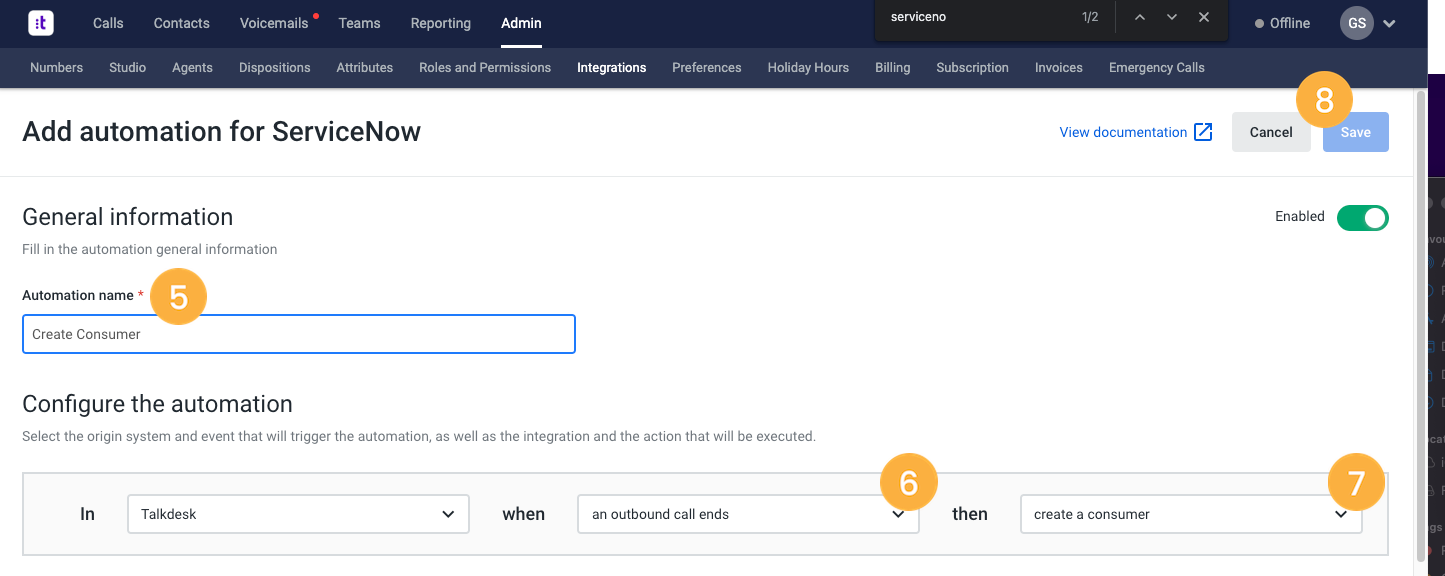Jump to previous search result with up arrow
Screen dimensions: 1445x576
point(1140,17)
